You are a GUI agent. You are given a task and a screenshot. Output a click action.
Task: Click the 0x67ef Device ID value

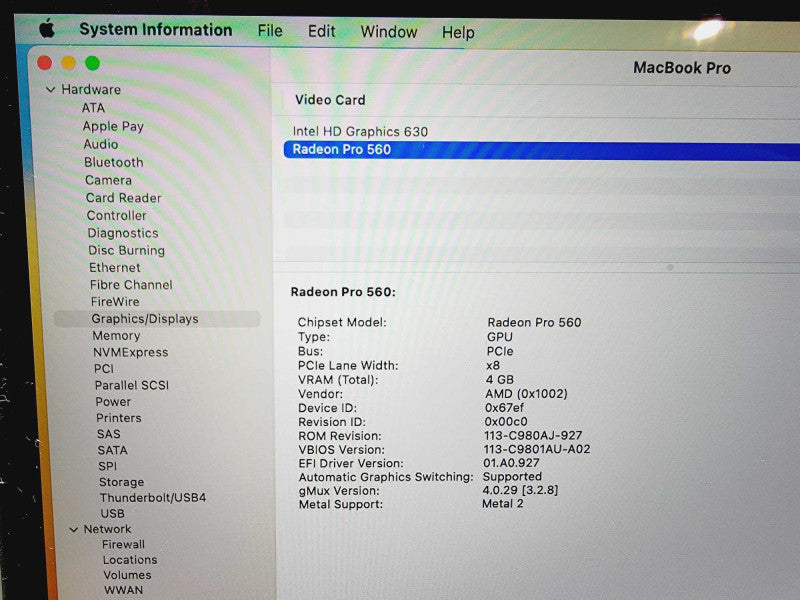click(x=504, y=408)
